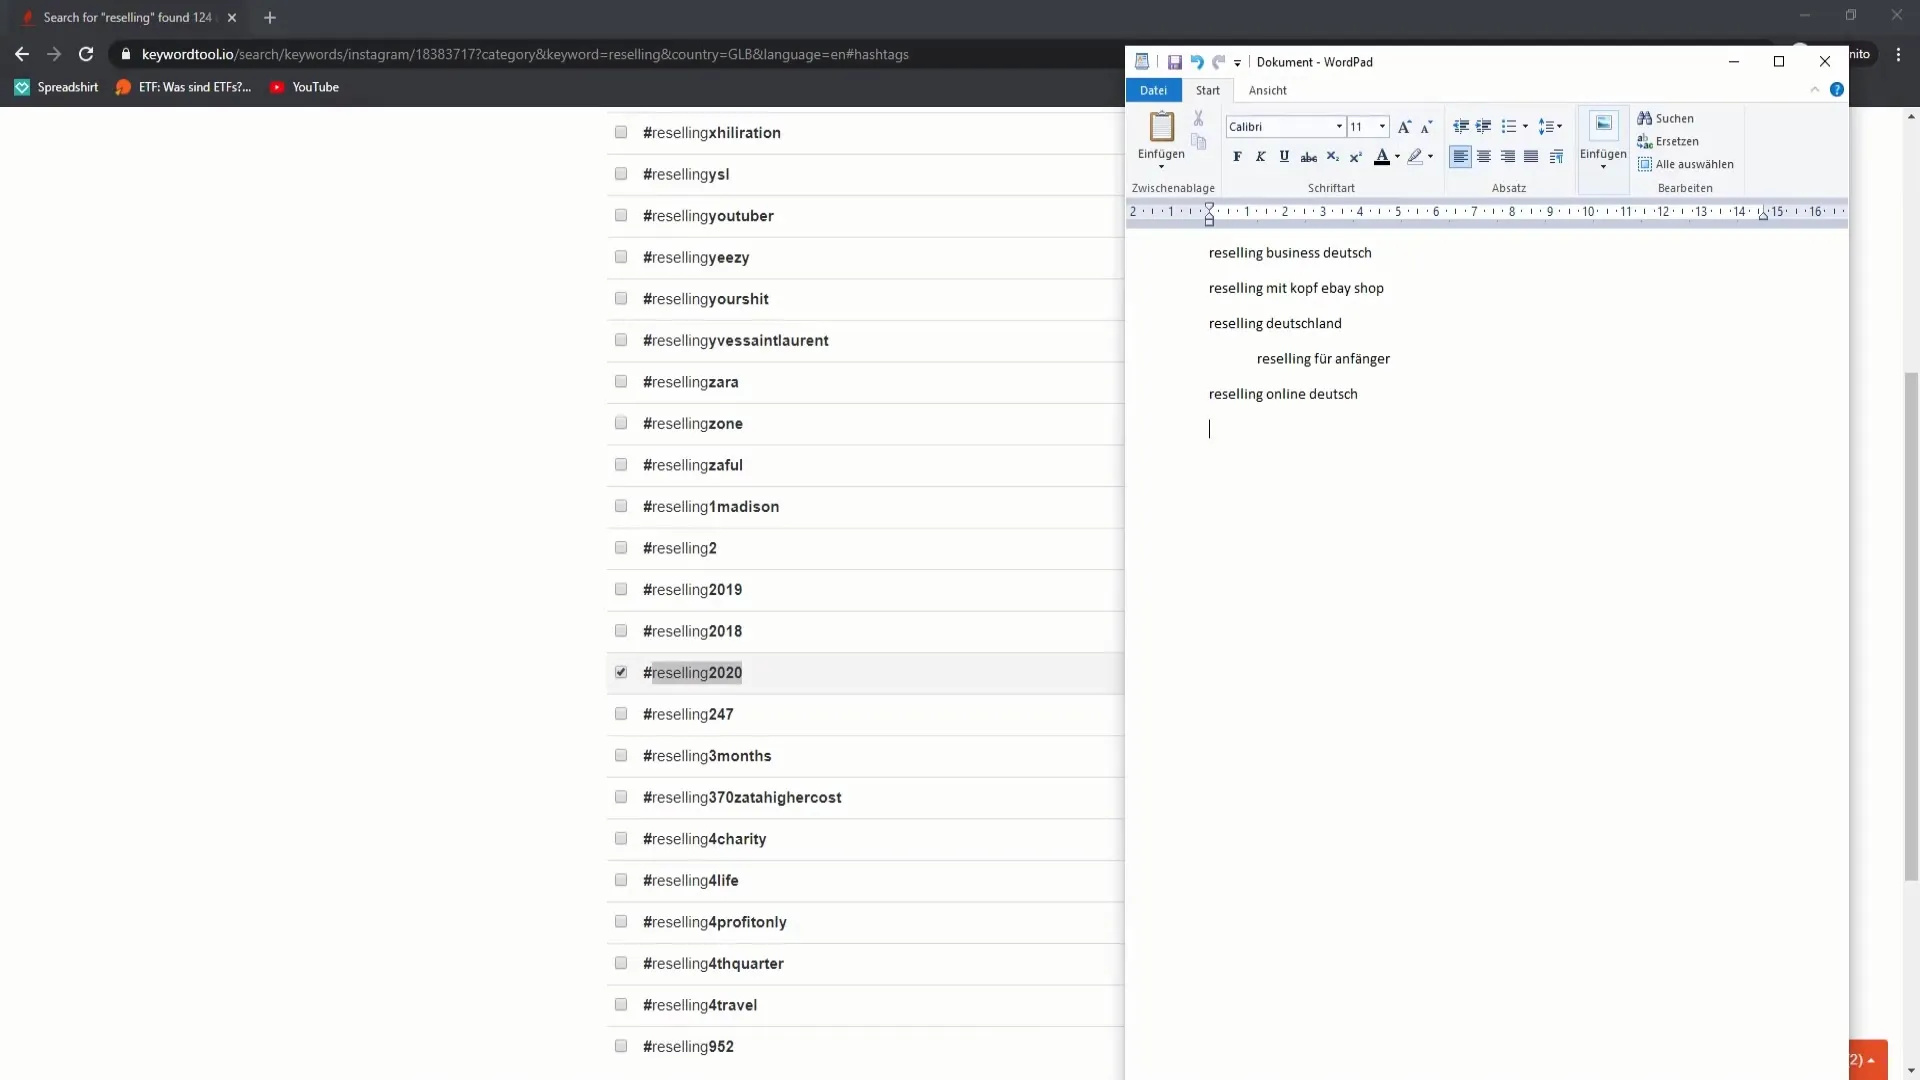1920x1080 pixels.
Task: Copy selection using the copy icon
Action: pyautogui.click(x=1198, y=142)
